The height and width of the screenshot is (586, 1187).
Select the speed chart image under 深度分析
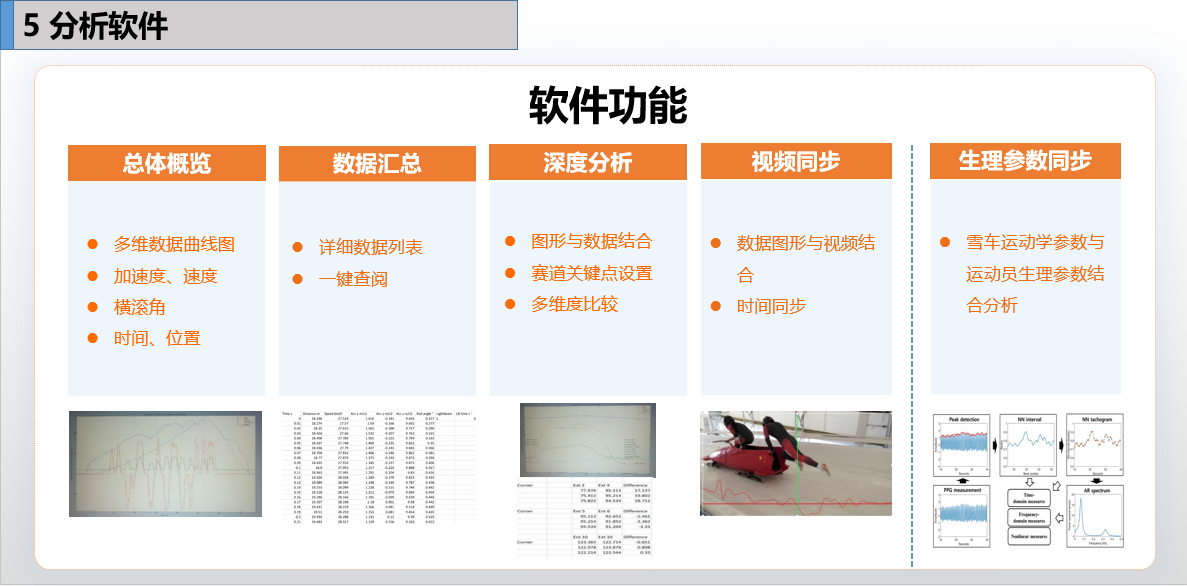(588, 438)
